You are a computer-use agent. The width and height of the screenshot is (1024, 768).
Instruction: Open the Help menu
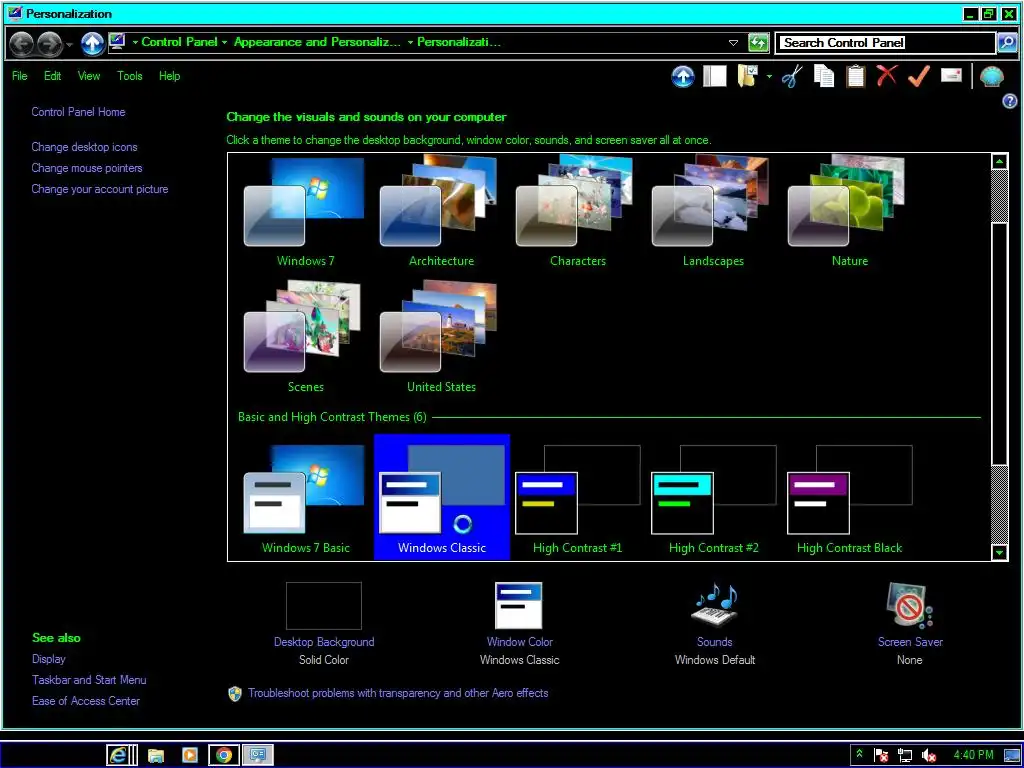pos(169,76)
